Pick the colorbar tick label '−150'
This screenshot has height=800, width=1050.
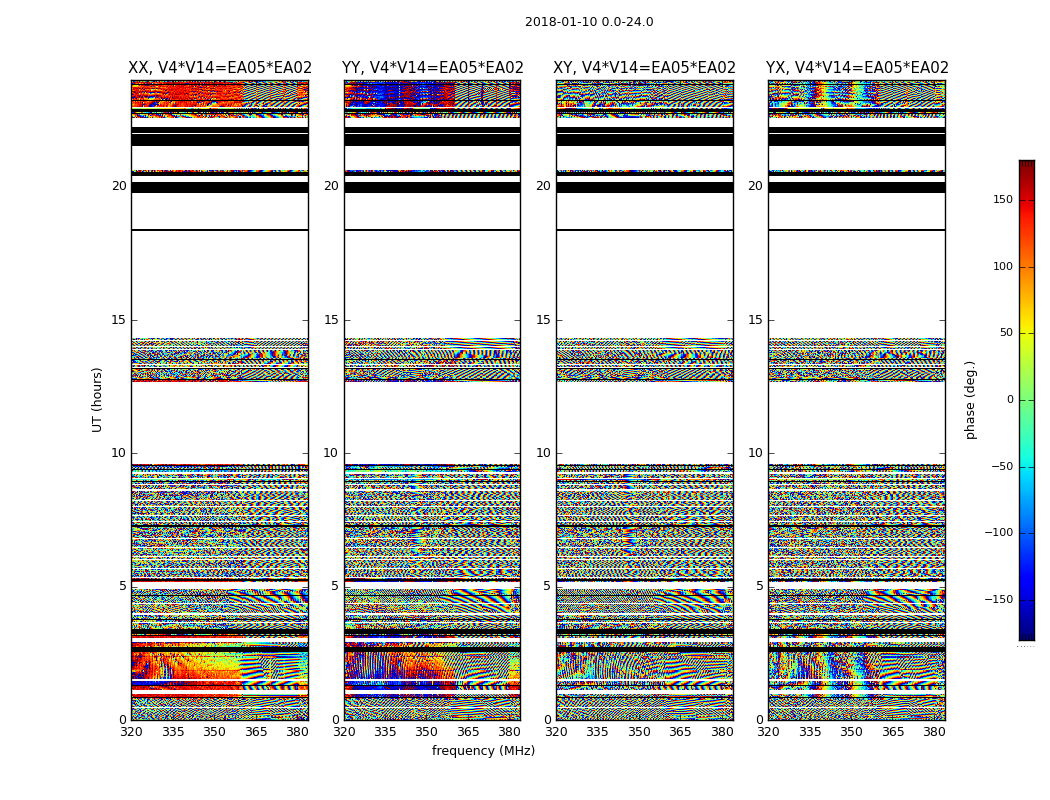pos(998,599)
